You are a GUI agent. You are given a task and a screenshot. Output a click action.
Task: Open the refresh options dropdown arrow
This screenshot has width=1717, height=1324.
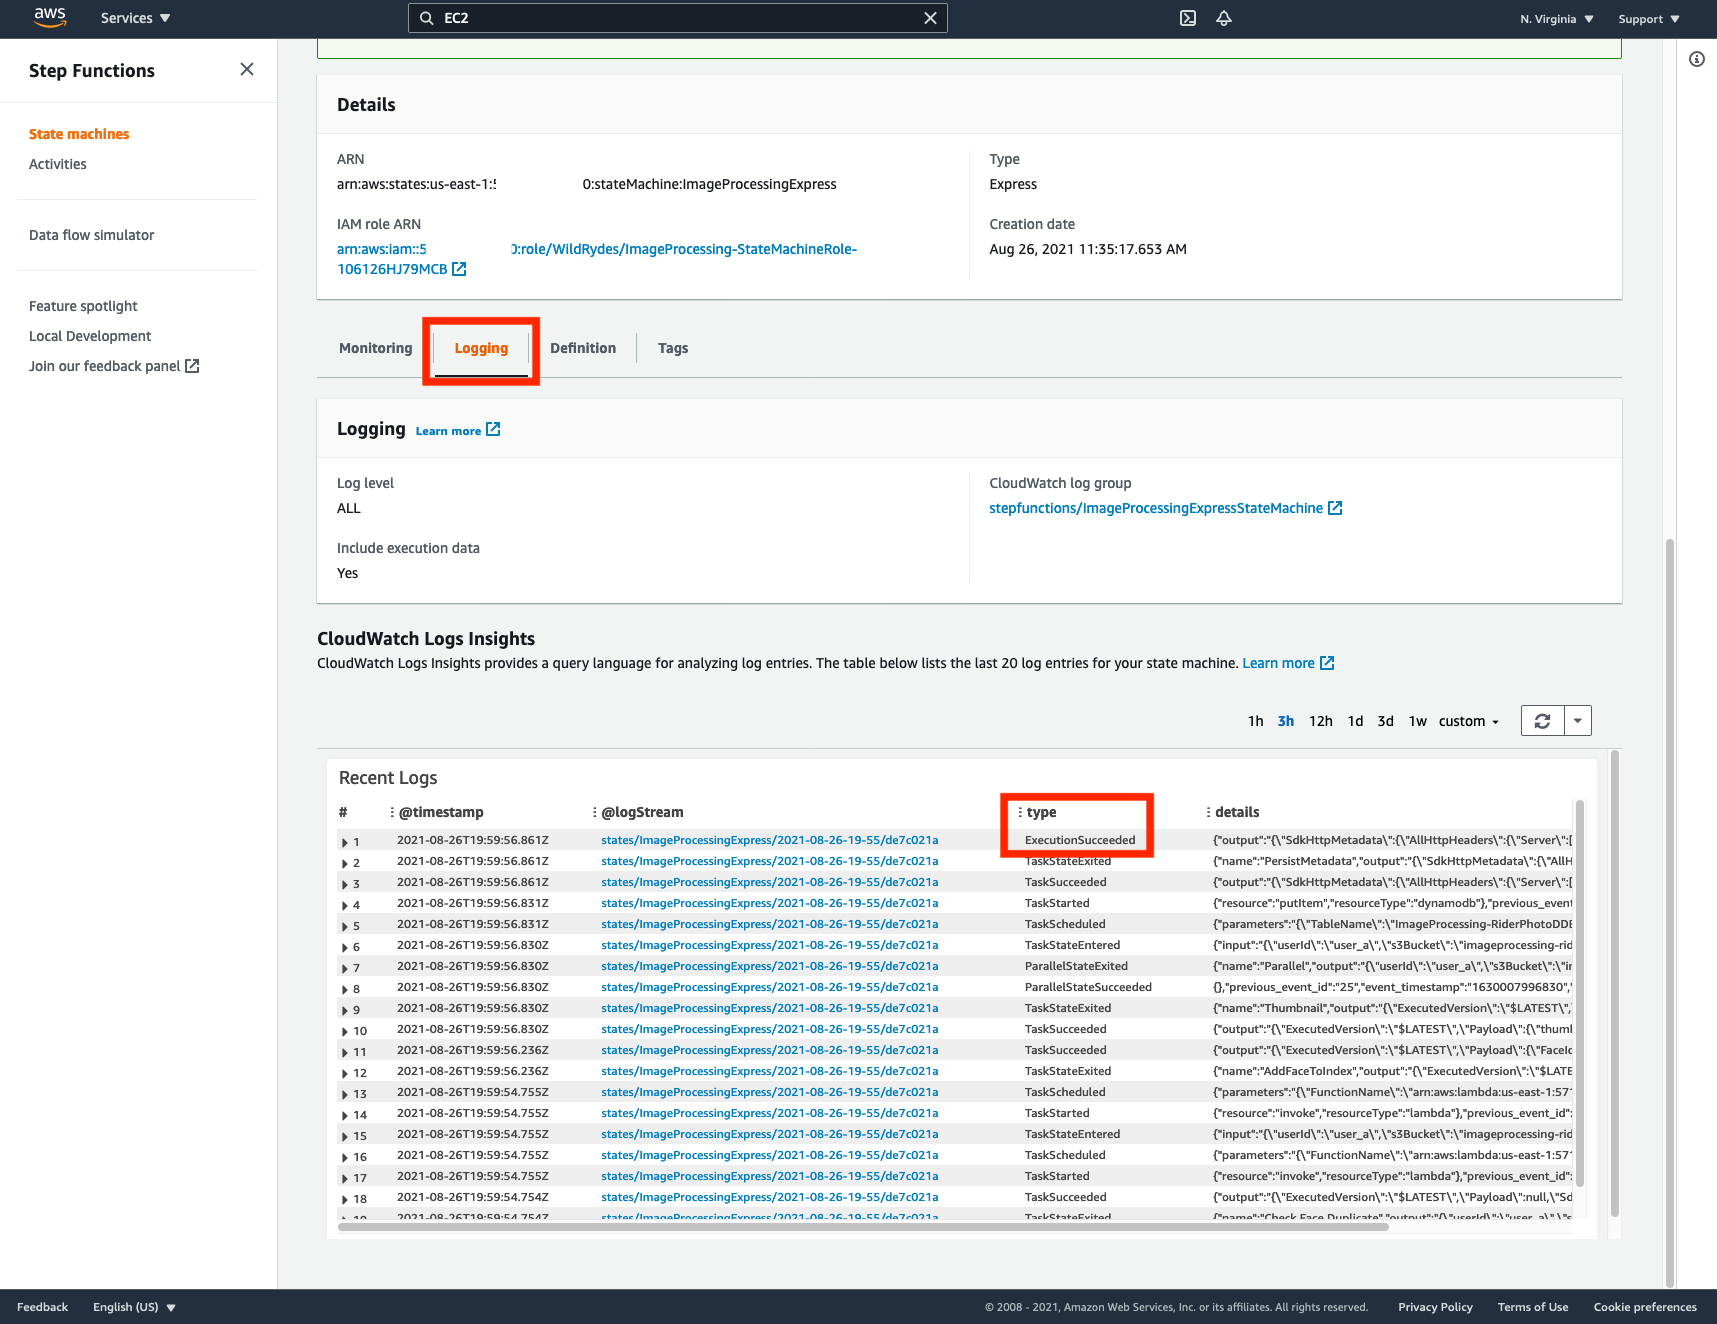(1578, 721)
